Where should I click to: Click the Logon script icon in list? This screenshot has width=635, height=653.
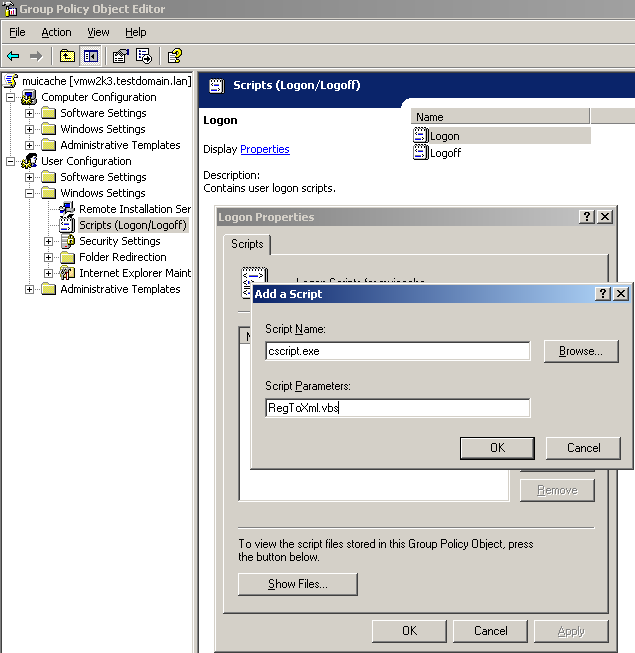[x=421, y=135]
